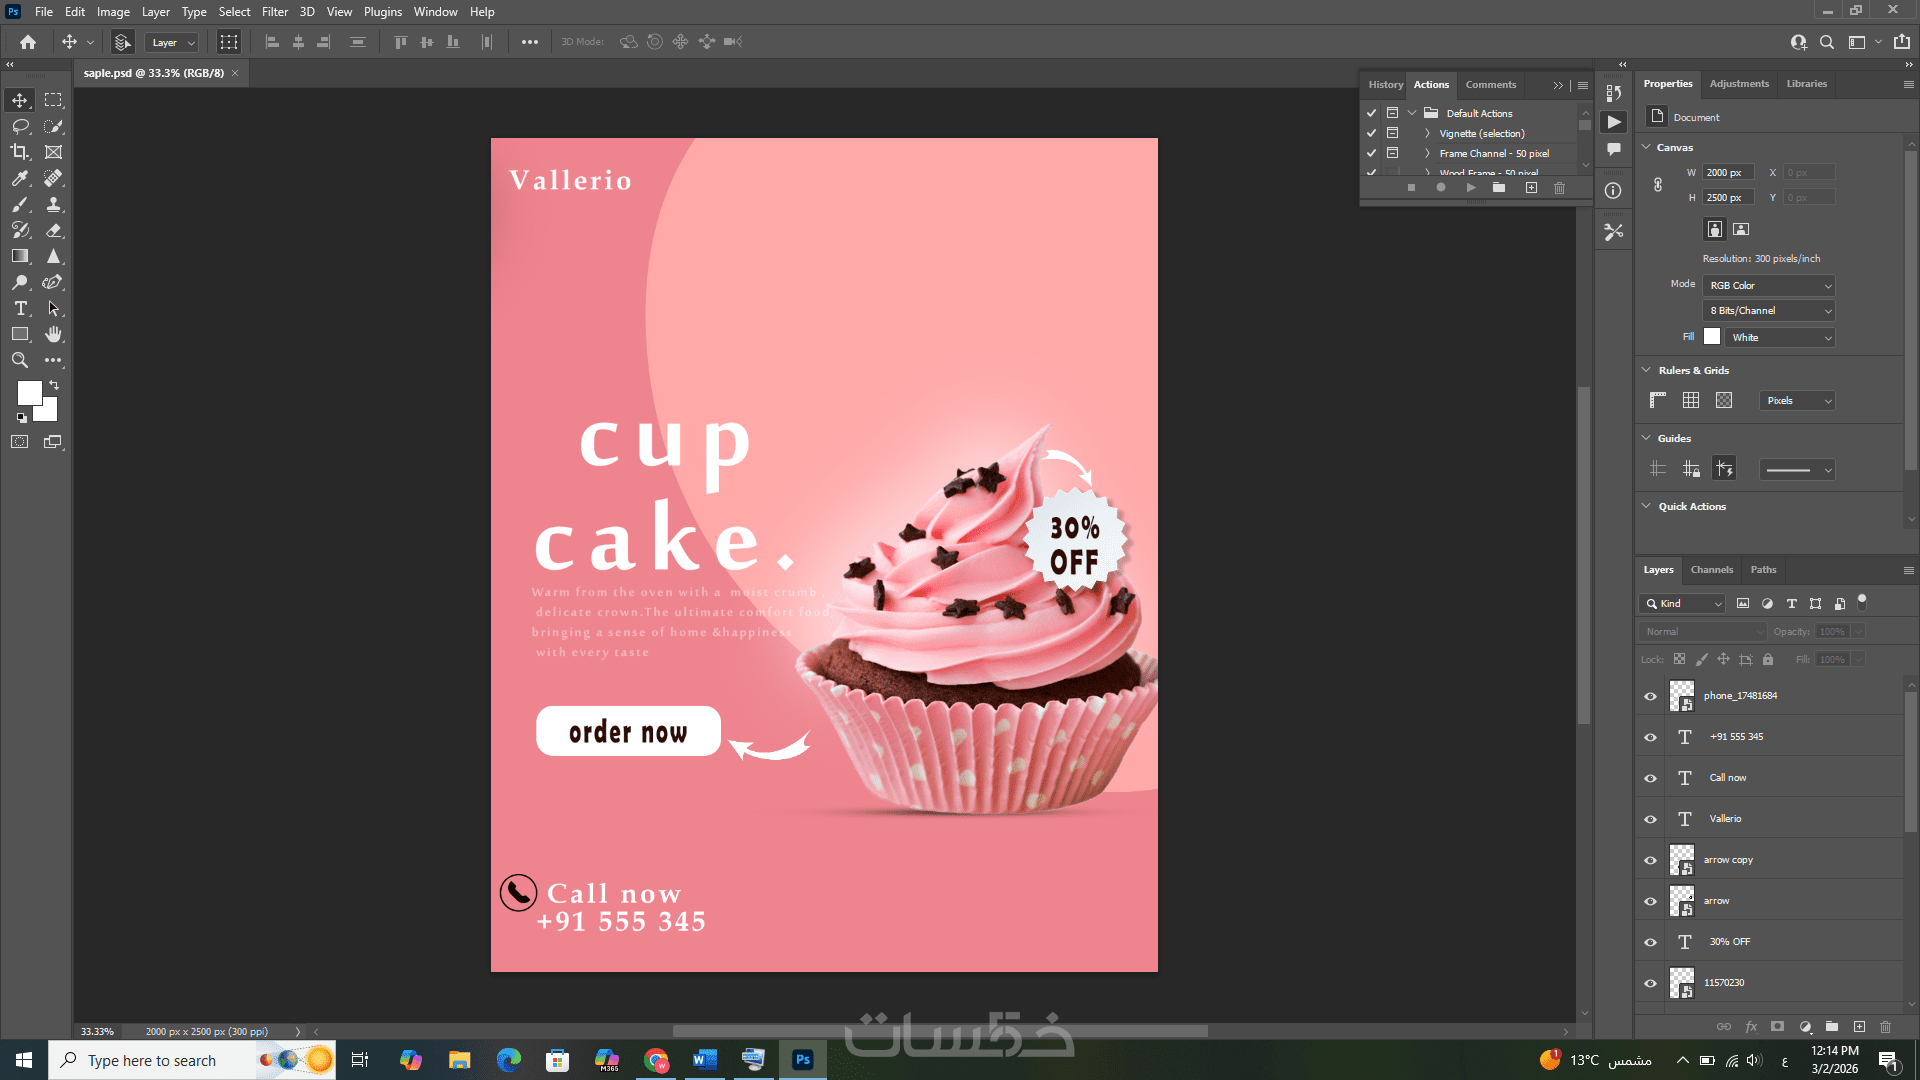Select the Crop tool
Viewport: 1920px width, 1080px height.
(x=20, y=152)
